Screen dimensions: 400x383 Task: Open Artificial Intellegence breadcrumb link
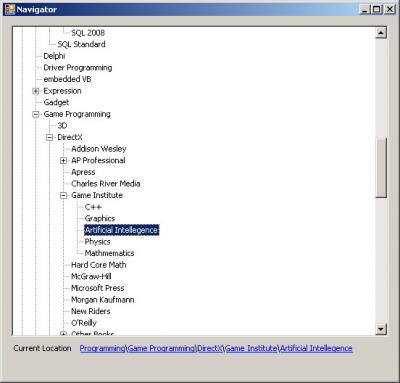316,348
